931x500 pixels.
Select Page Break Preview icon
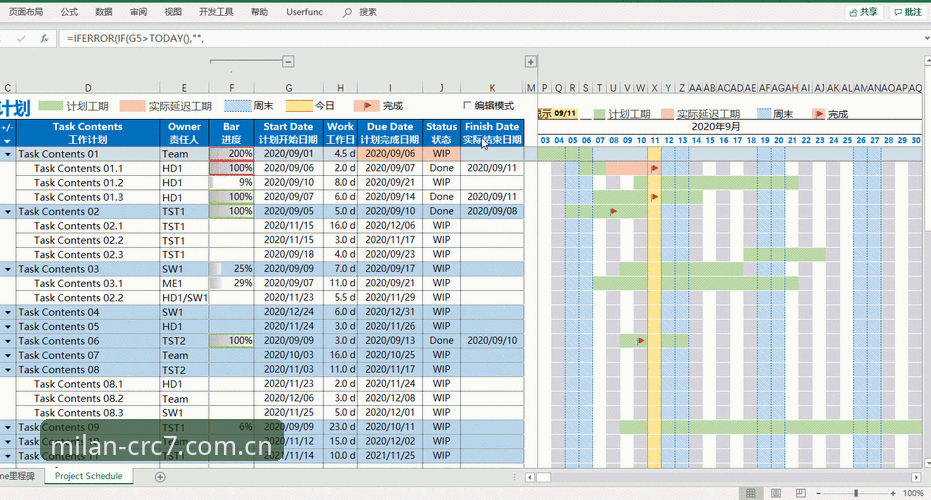point(800,493)
